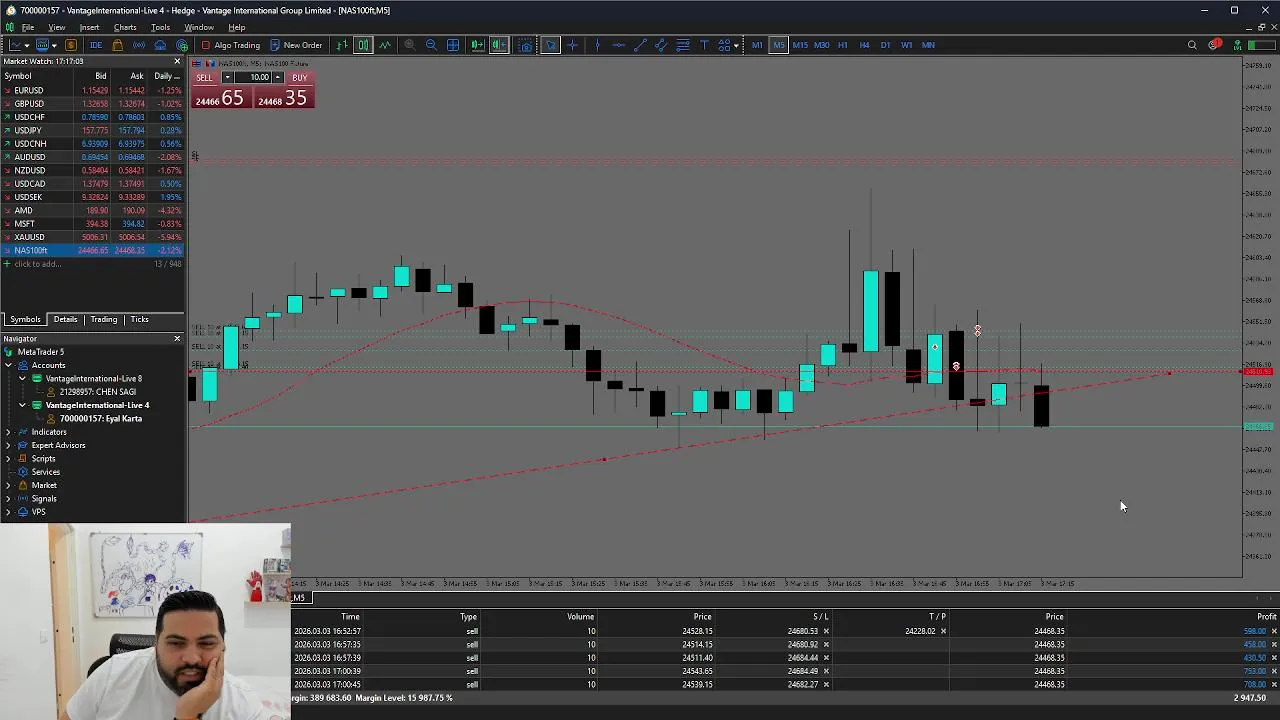Open the Signals toolbar icon

(139, 45)
